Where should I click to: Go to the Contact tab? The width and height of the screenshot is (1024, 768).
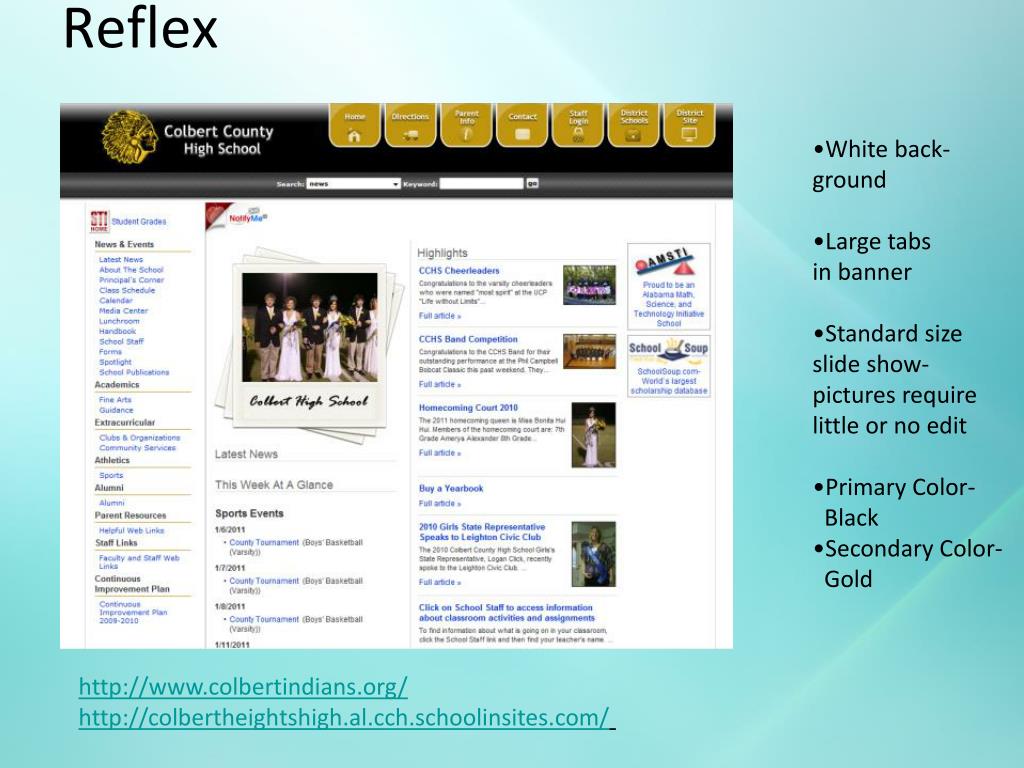click(522, 125)
